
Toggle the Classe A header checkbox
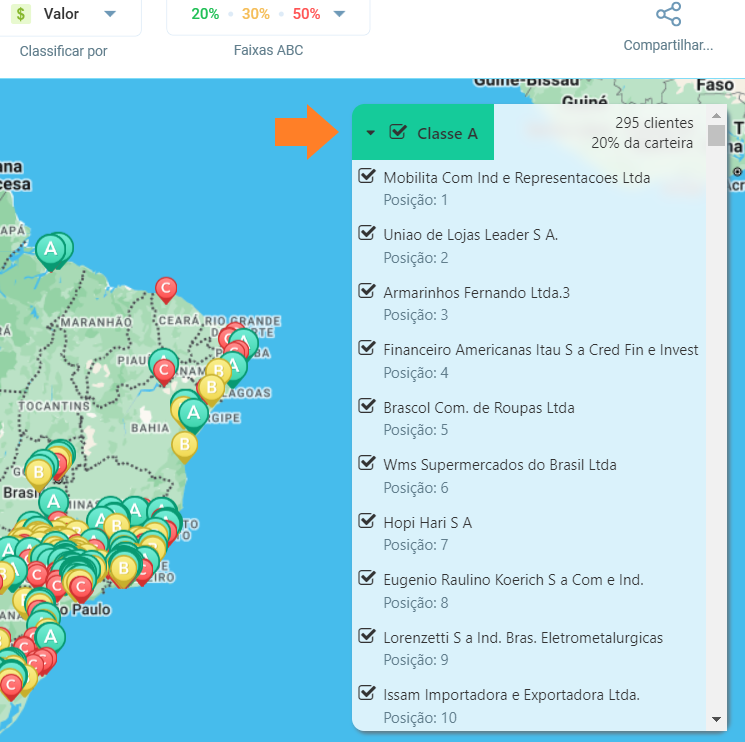pos(398,132)
